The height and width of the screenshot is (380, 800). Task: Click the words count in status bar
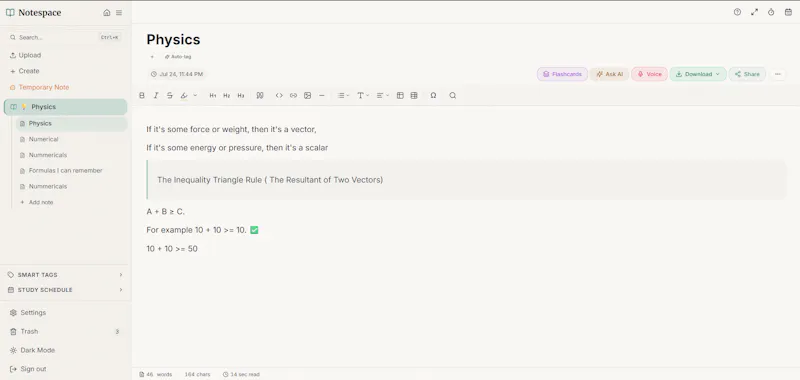156,374
